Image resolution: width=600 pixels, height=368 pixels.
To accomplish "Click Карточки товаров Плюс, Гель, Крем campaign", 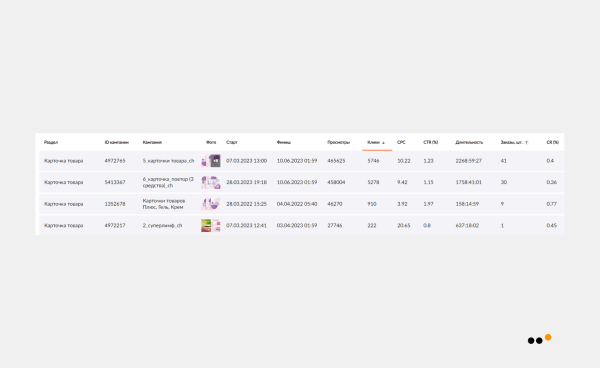I will (164, 204).
